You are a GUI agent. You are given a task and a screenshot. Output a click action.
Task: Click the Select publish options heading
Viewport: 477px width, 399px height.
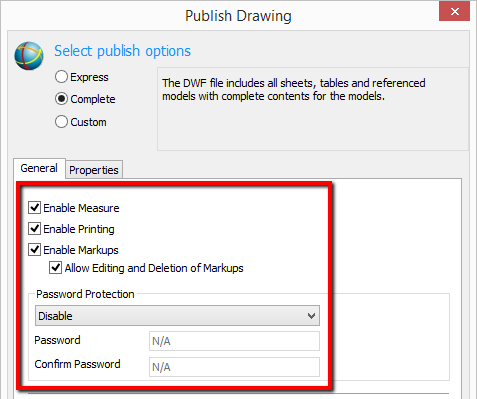(122, 51)
